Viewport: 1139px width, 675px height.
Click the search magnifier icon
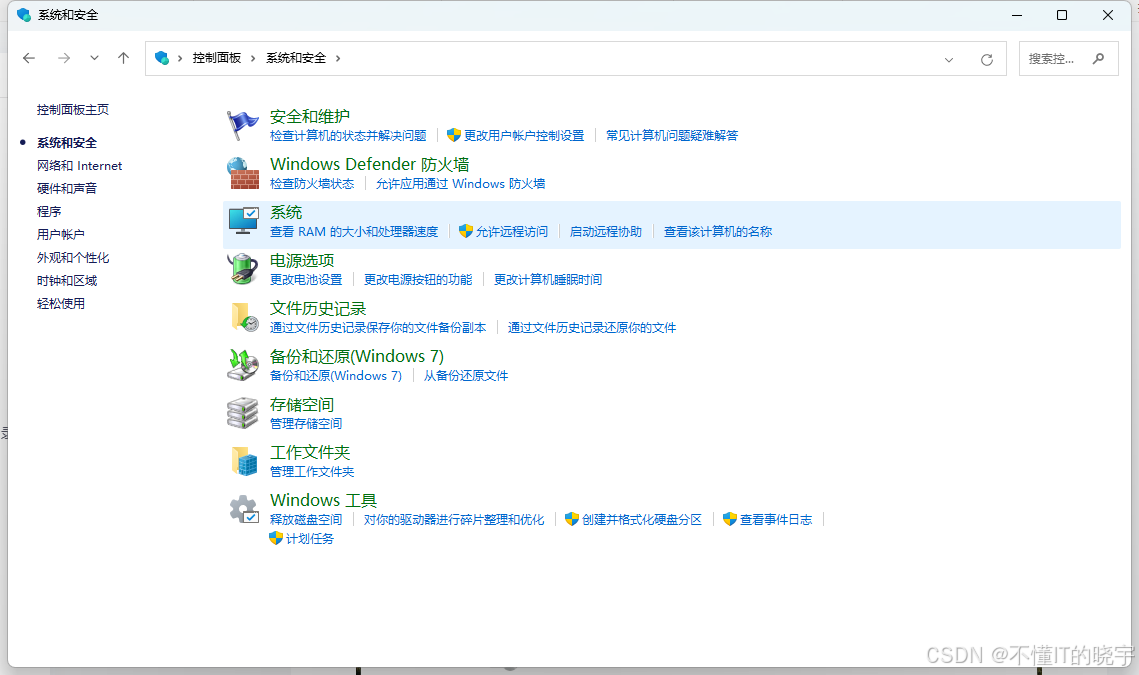[1098, 58]
